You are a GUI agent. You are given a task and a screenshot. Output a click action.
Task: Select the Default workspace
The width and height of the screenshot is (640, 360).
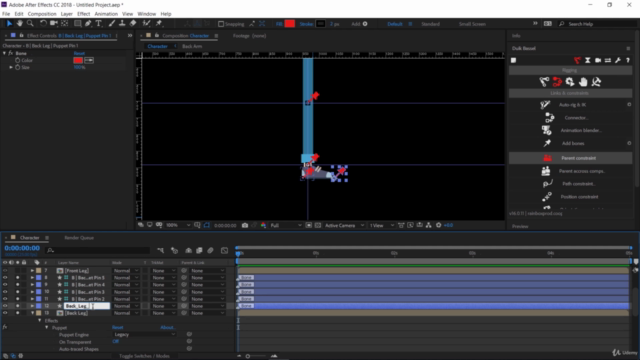pyautogui.click(x=395, y=24)
